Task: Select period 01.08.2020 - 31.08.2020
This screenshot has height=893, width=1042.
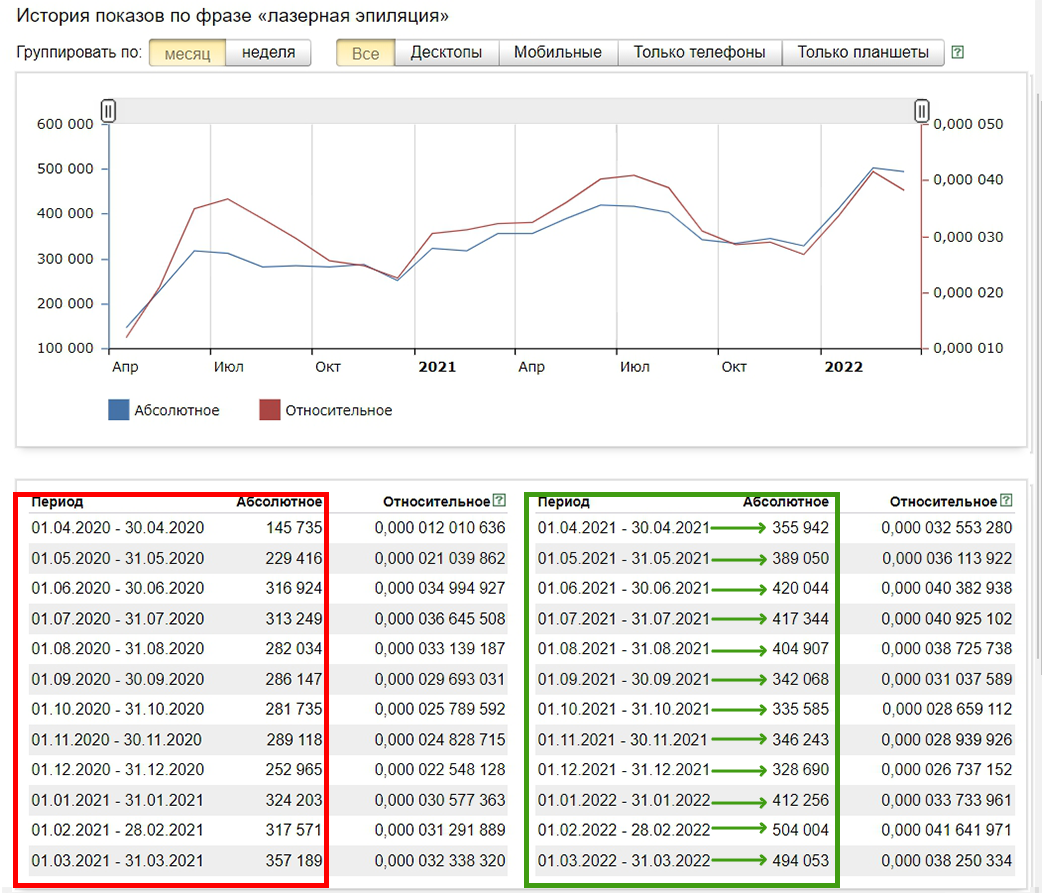Action: [118, 648]
